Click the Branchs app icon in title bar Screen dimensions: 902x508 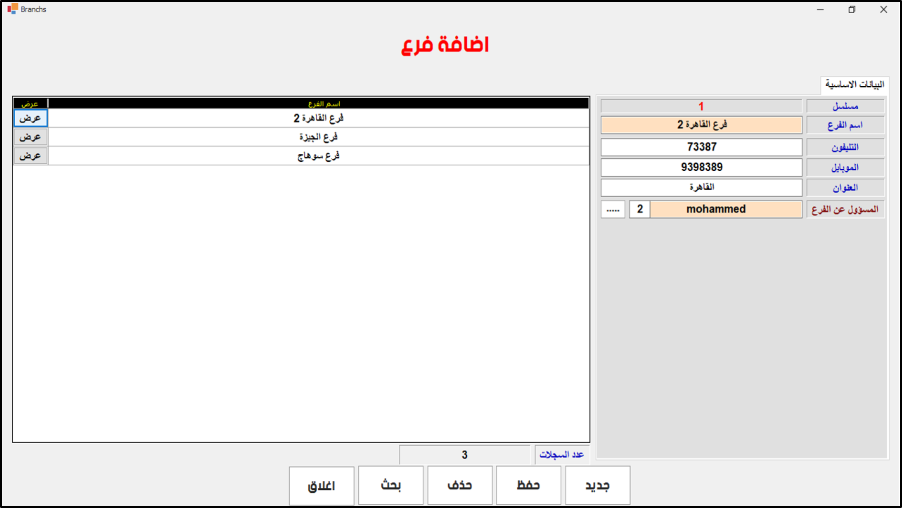(12, 9)
